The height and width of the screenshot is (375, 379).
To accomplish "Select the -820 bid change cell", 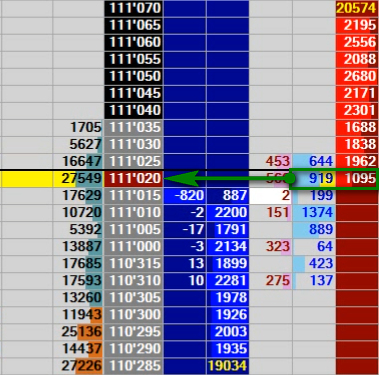I will coord(185,195).
